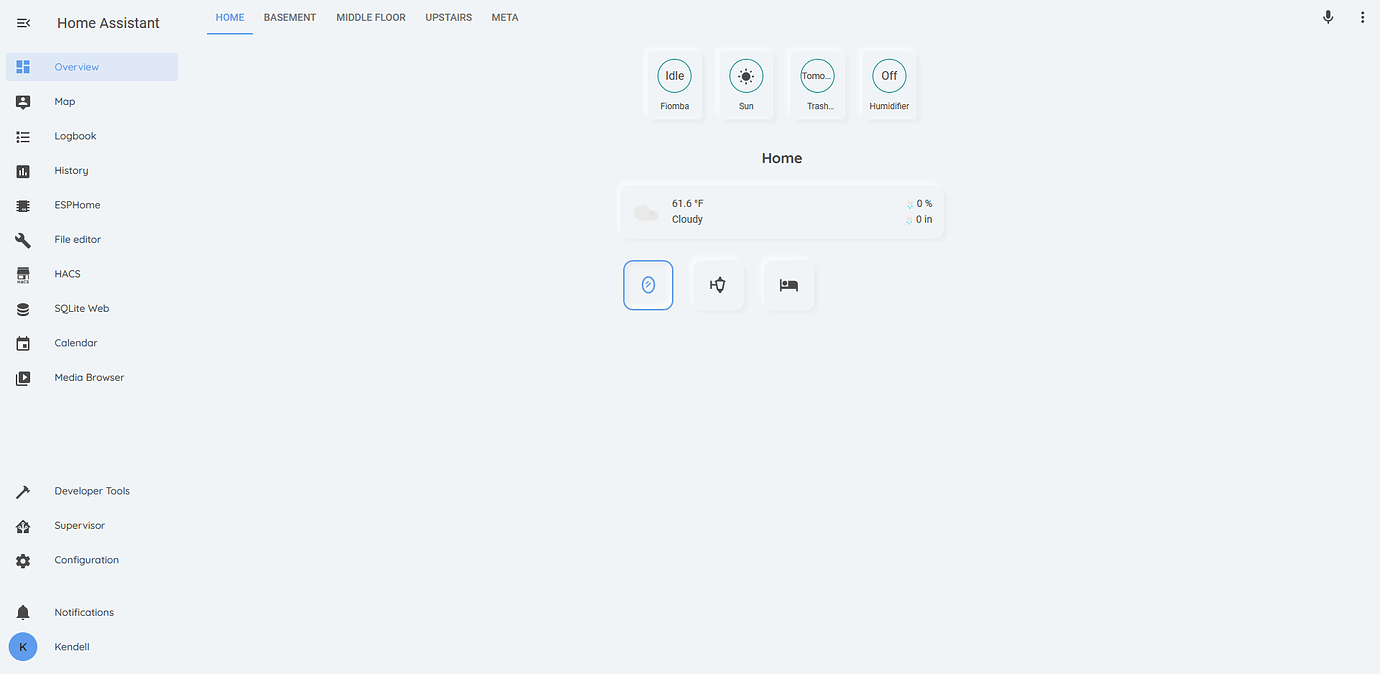
Task: Select the bed icon button
Action: click(788, 285)
